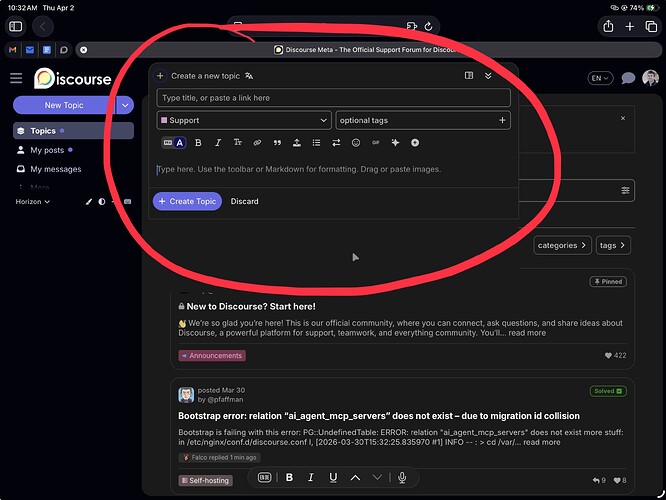Open a new Safari tab with plus icon
666x500 pixels.
[x=629, y=26]
